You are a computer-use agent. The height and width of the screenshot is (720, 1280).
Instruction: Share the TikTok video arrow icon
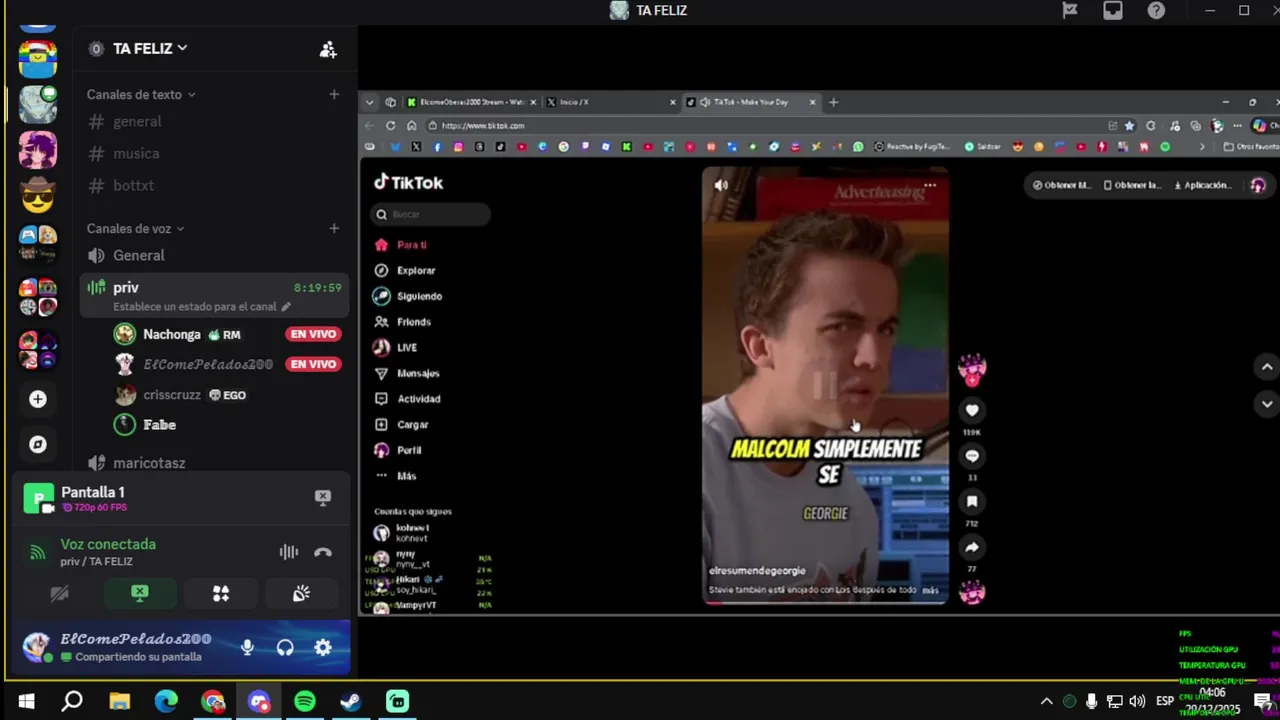pyautogui.click(x=972, y=547)
